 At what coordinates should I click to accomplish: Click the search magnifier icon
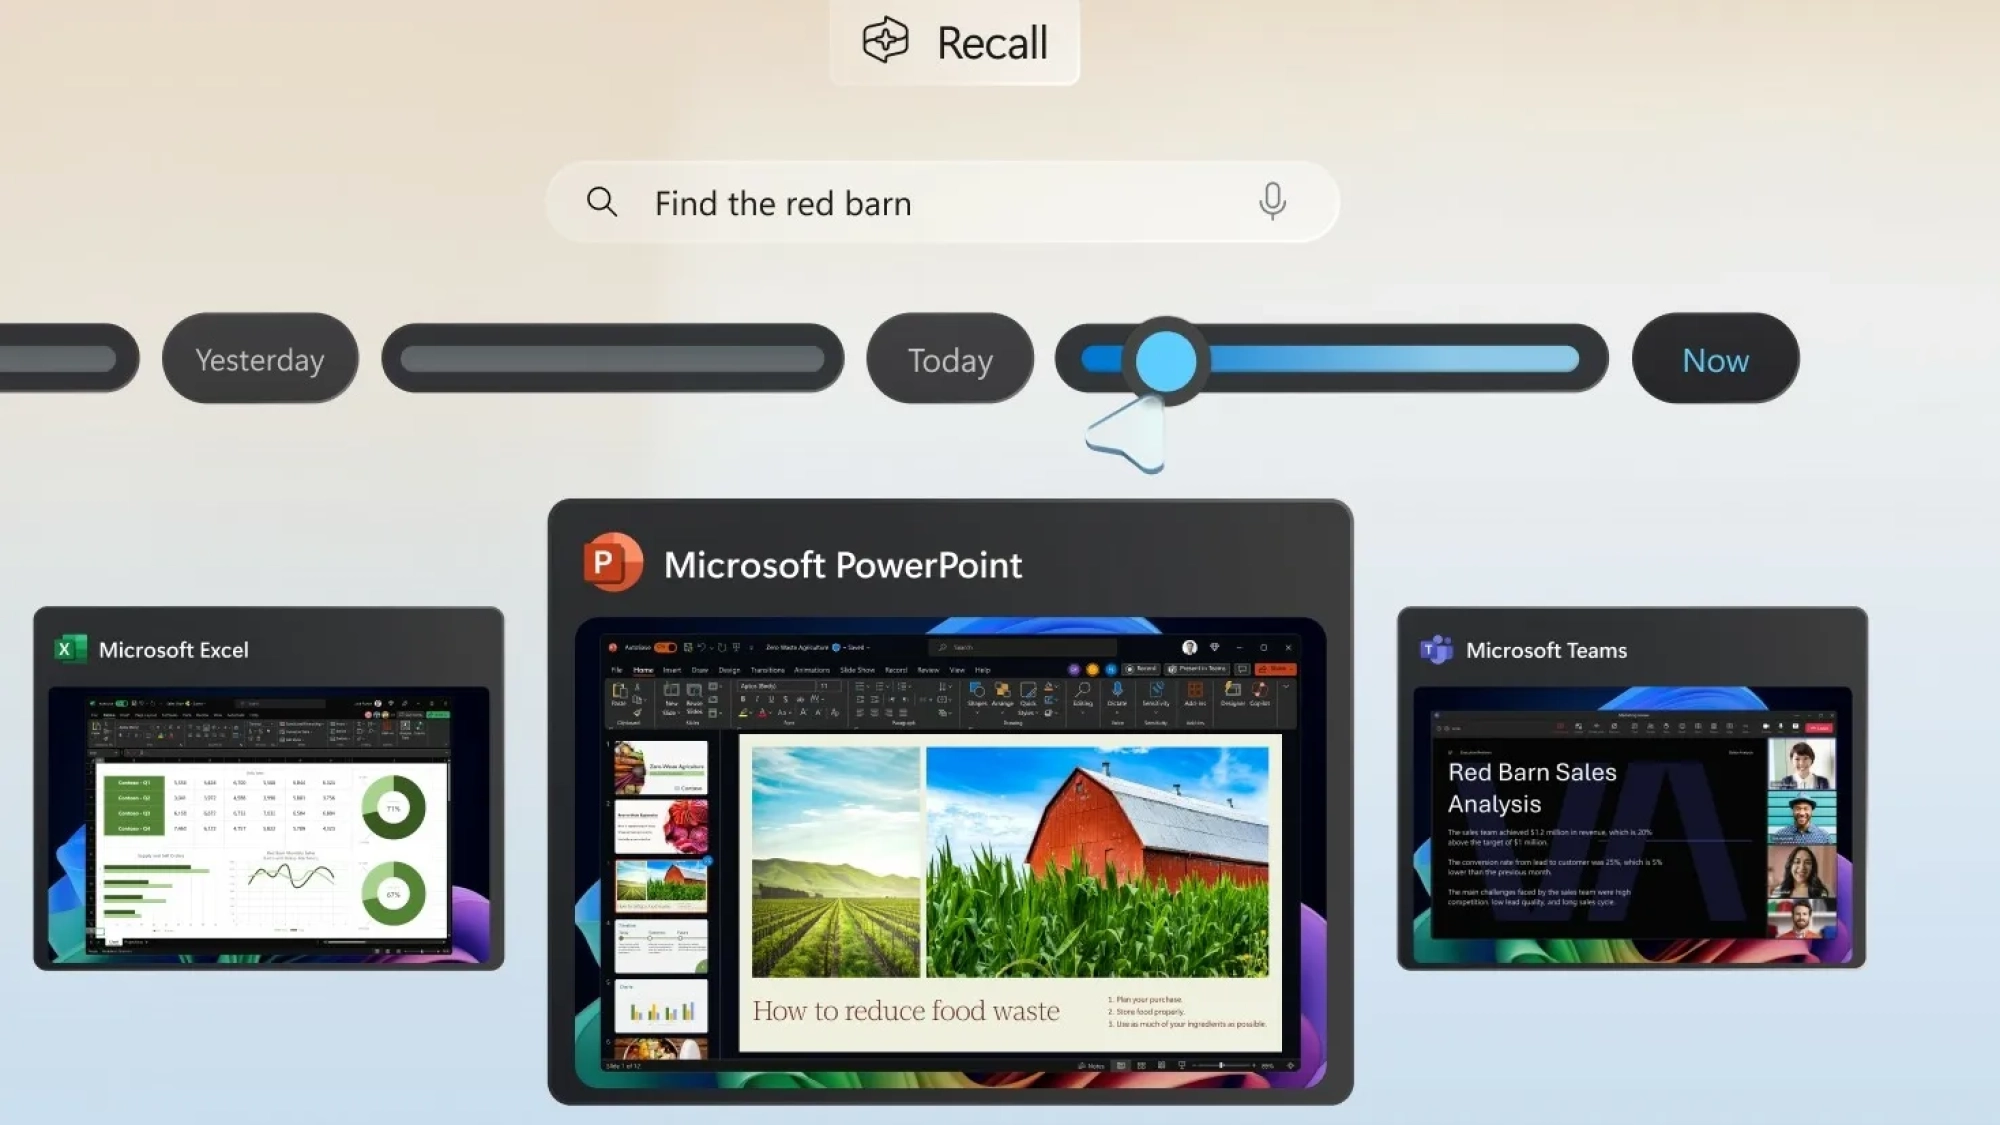click(x=602, y=202)
